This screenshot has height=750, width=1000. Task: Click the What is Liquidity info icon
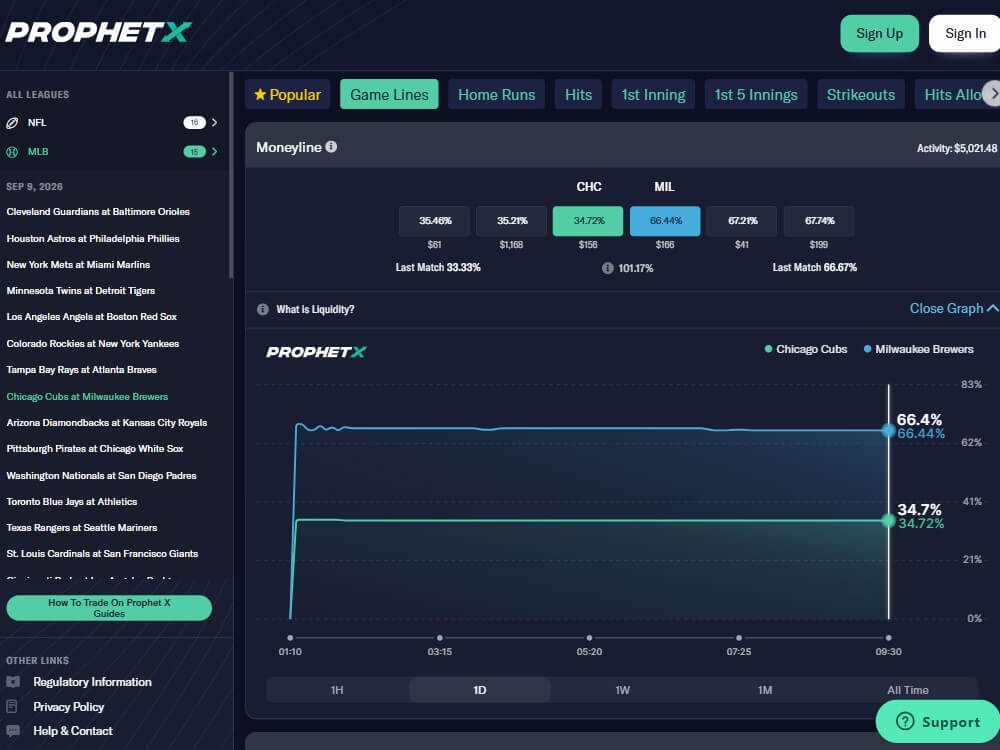(263, 309)
